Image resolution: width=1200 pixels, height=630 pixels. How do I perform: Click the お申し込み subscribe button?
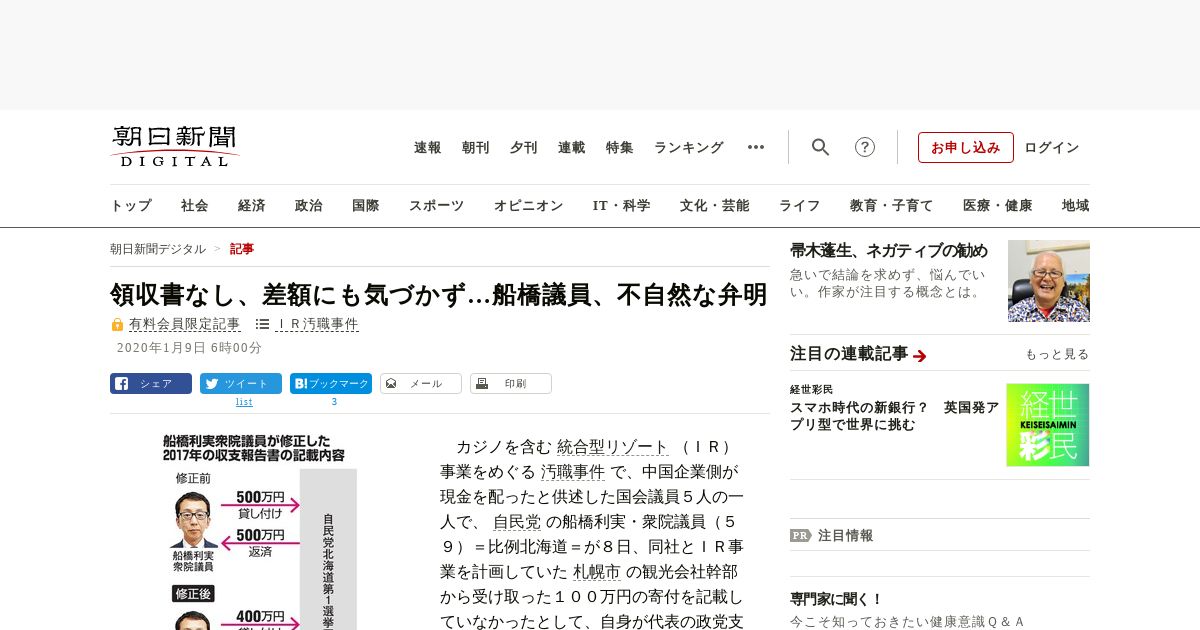(x=966, y=147)
